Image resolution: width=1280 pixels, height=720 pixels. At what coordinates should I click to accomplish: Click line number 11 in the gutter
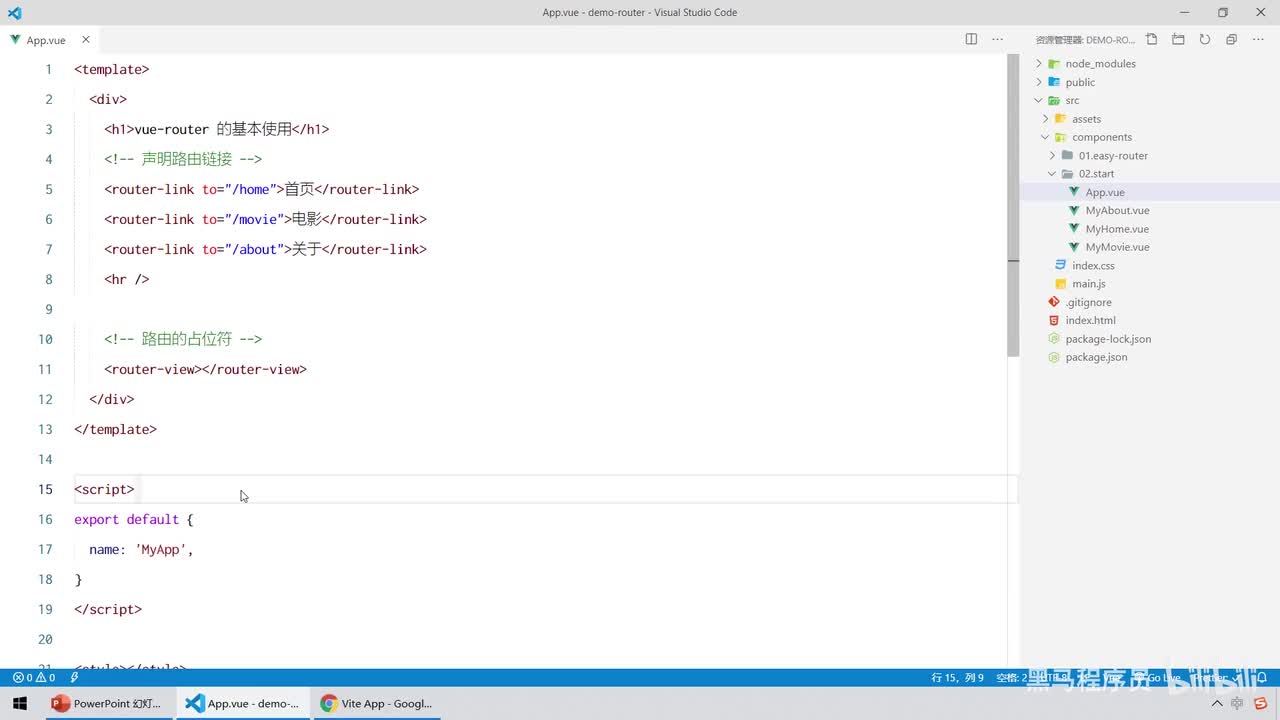tap(45, 369)
